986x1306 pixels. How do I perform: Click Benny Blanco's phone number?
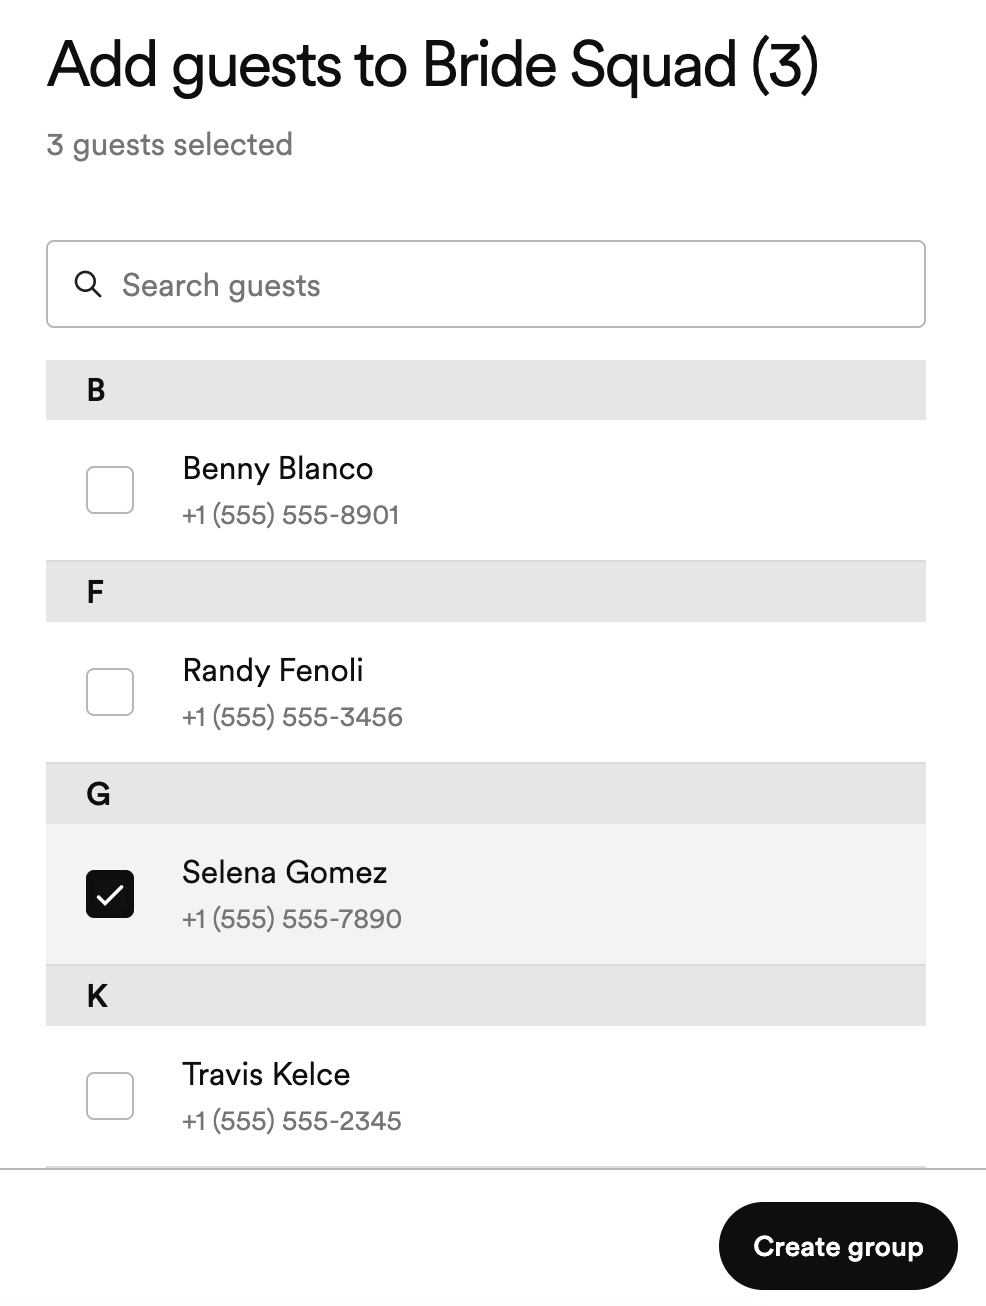(291, 514)
